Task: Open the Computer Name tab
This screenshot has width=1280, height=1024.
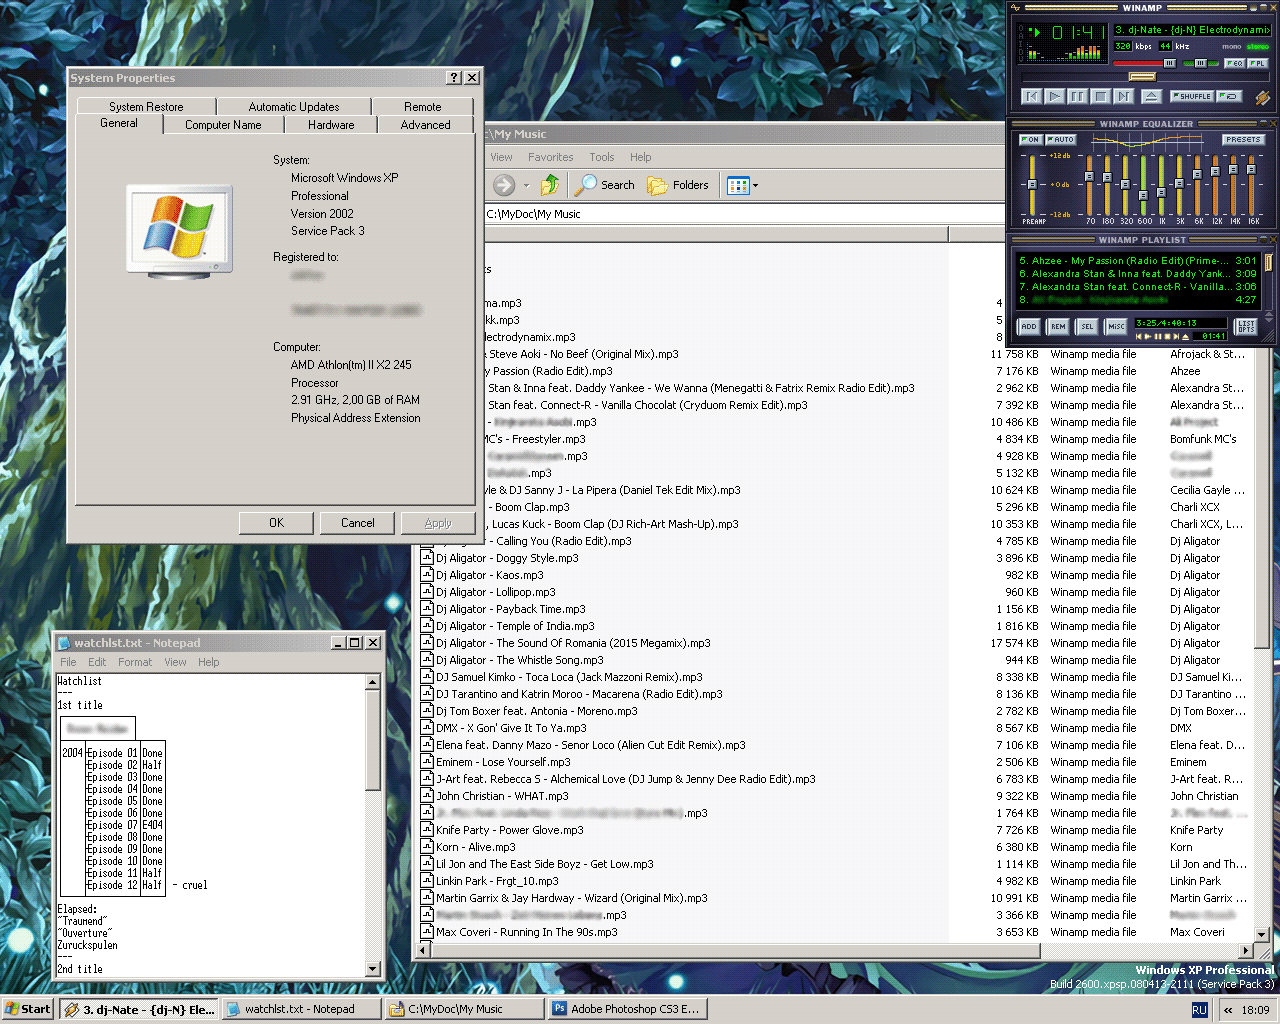Action: [223, 125]
